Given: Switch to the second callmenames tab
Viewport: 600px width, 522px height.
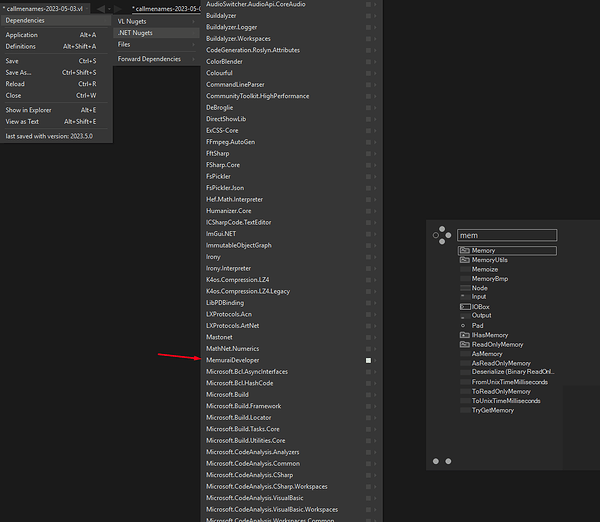Looking at the screenshot, I should 166,8.
